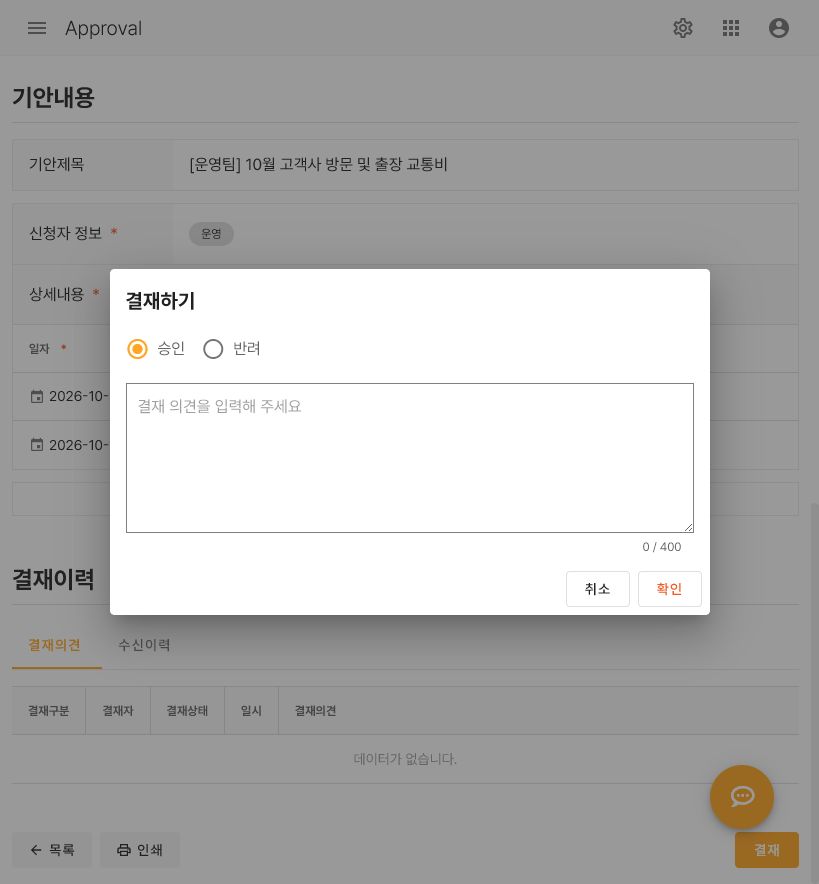819x884 pixels.
Task: Click the 데이터가 없습니다 empty message
Action: (405, 759)
